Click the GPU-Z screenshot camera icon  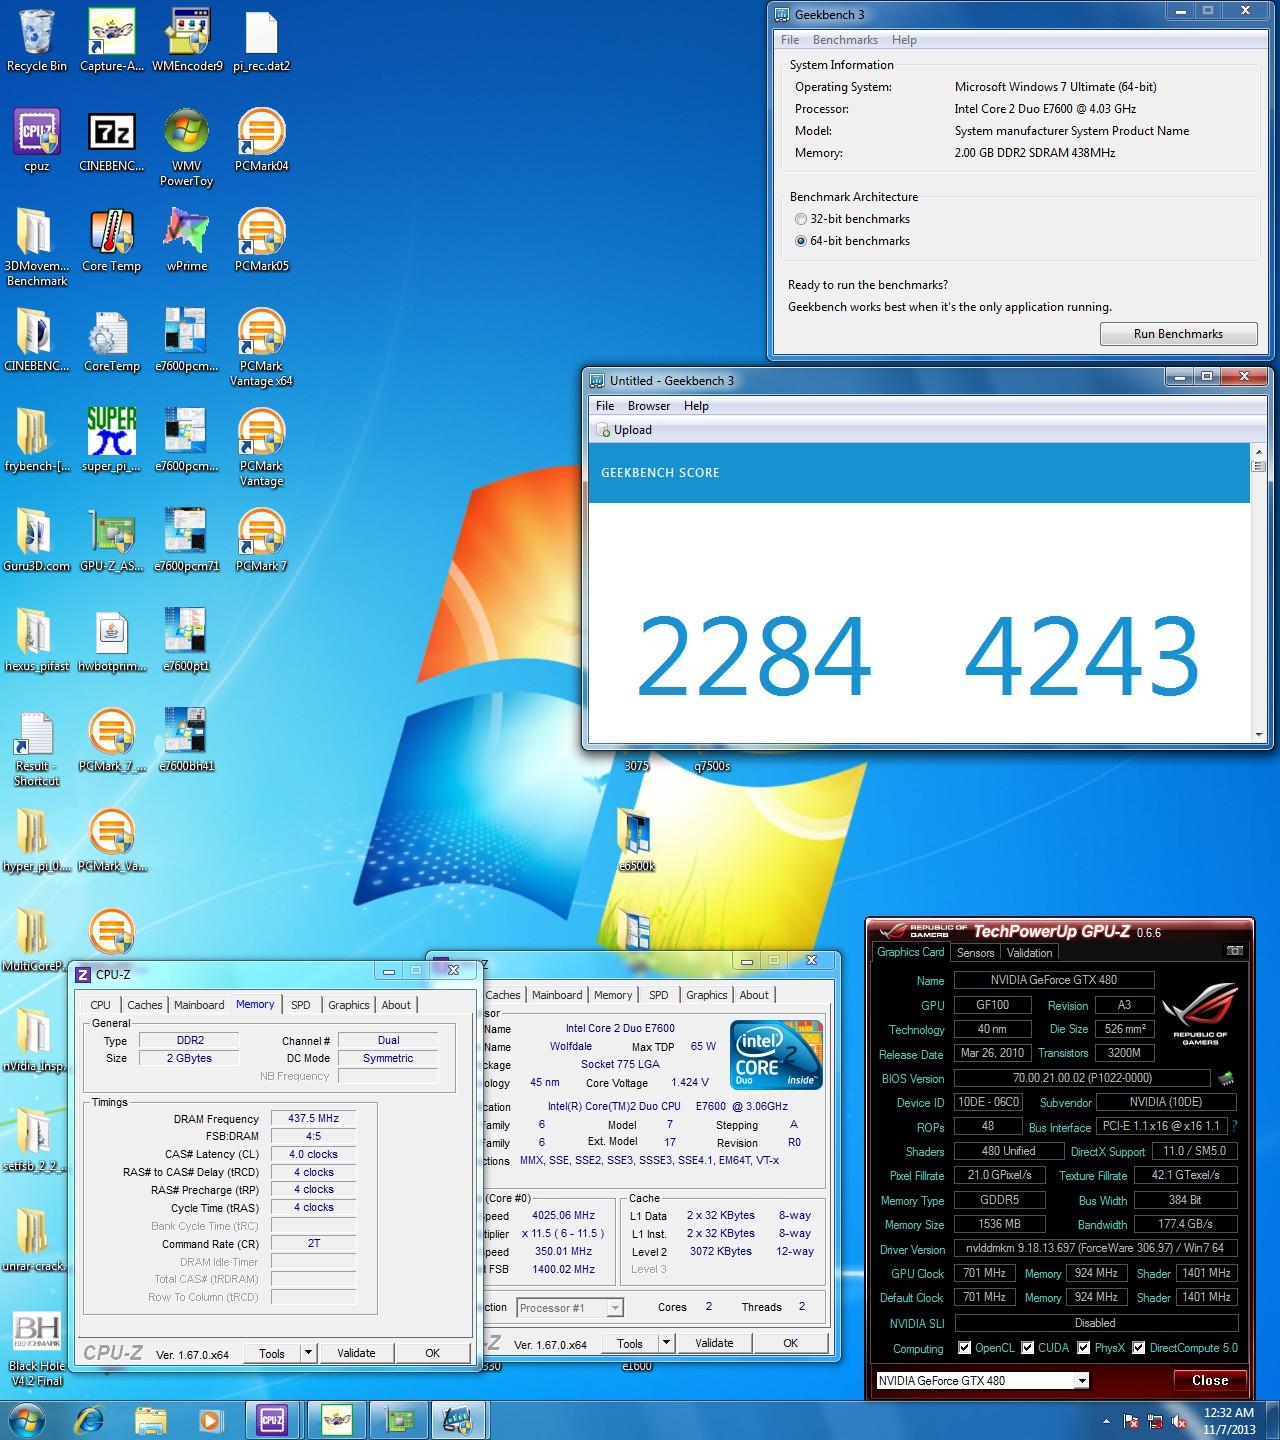point(1235,951)
